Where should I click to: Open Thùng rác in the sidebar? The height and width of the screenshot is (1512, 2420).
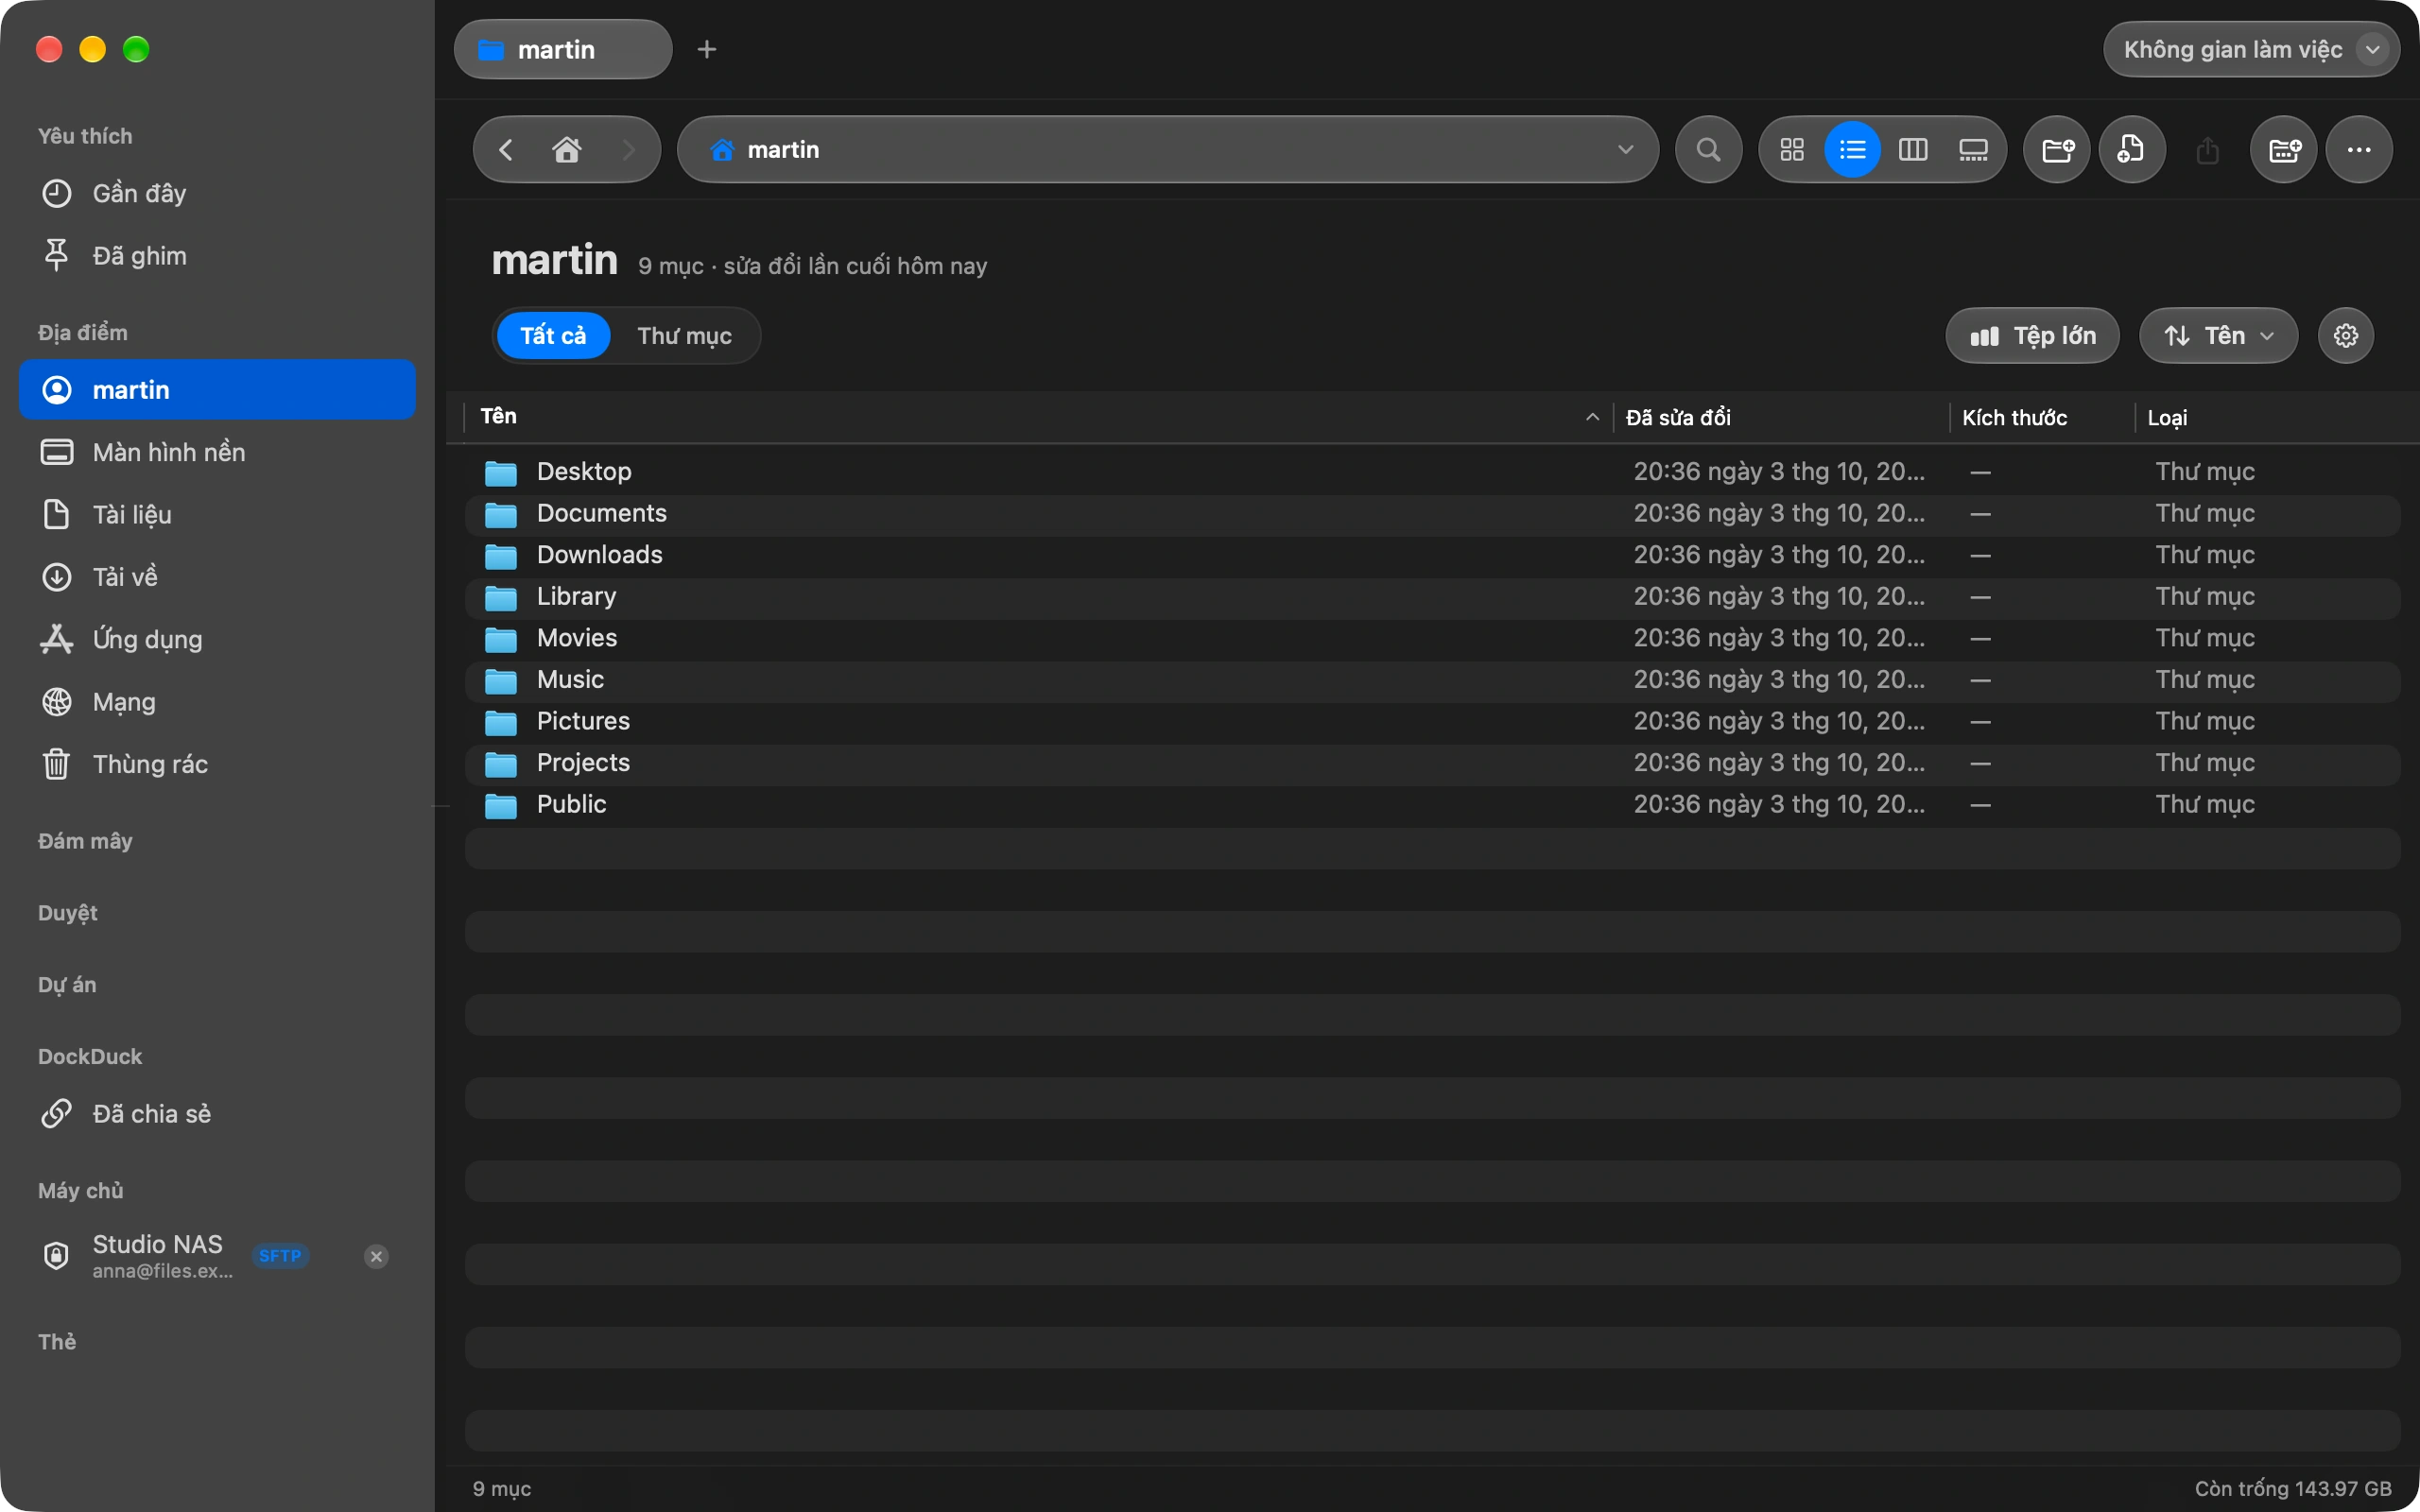217,764
